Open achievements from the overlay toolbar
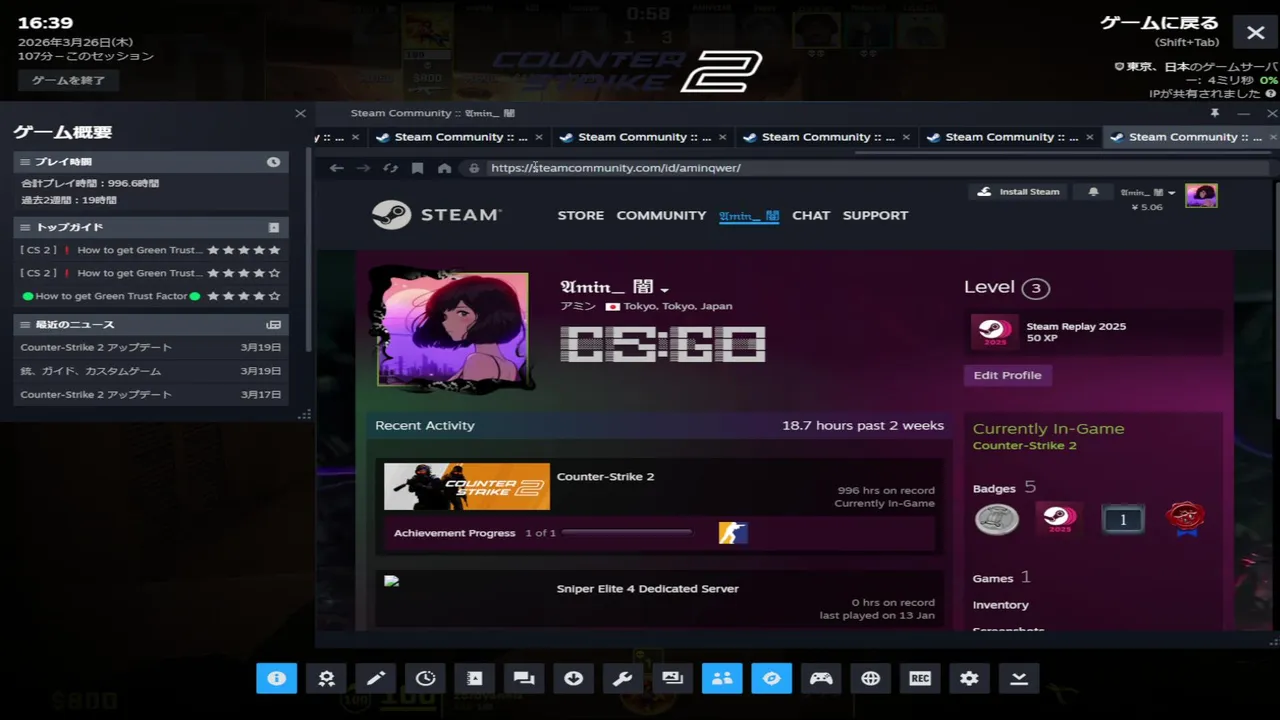 (x=326, y=678)
